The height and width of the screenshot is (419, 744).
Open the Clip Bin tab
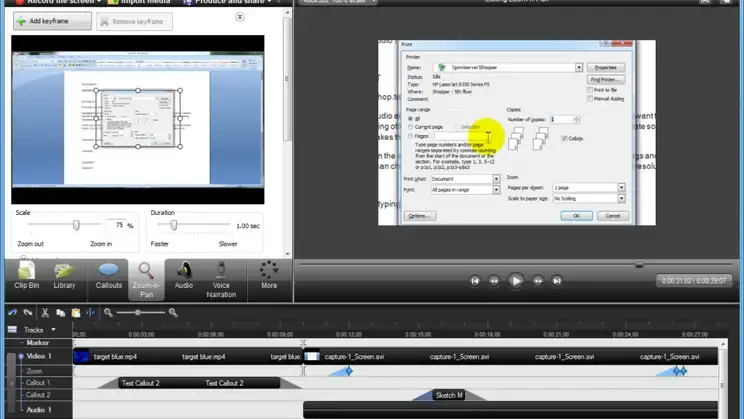[x=27, y=276]
